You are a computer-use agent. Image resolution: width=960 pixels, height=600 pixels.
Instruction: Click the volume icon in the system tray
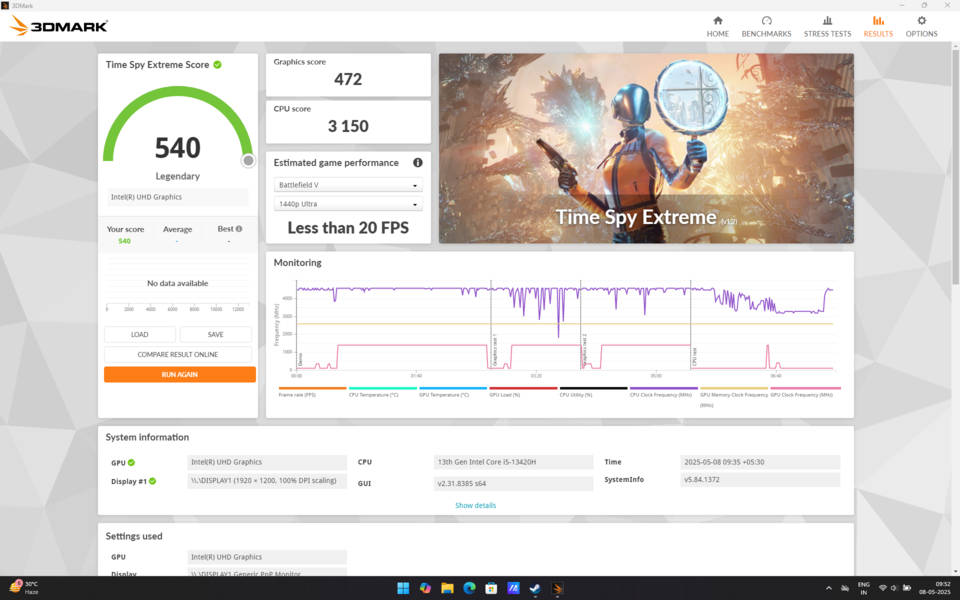pos(894,588)
